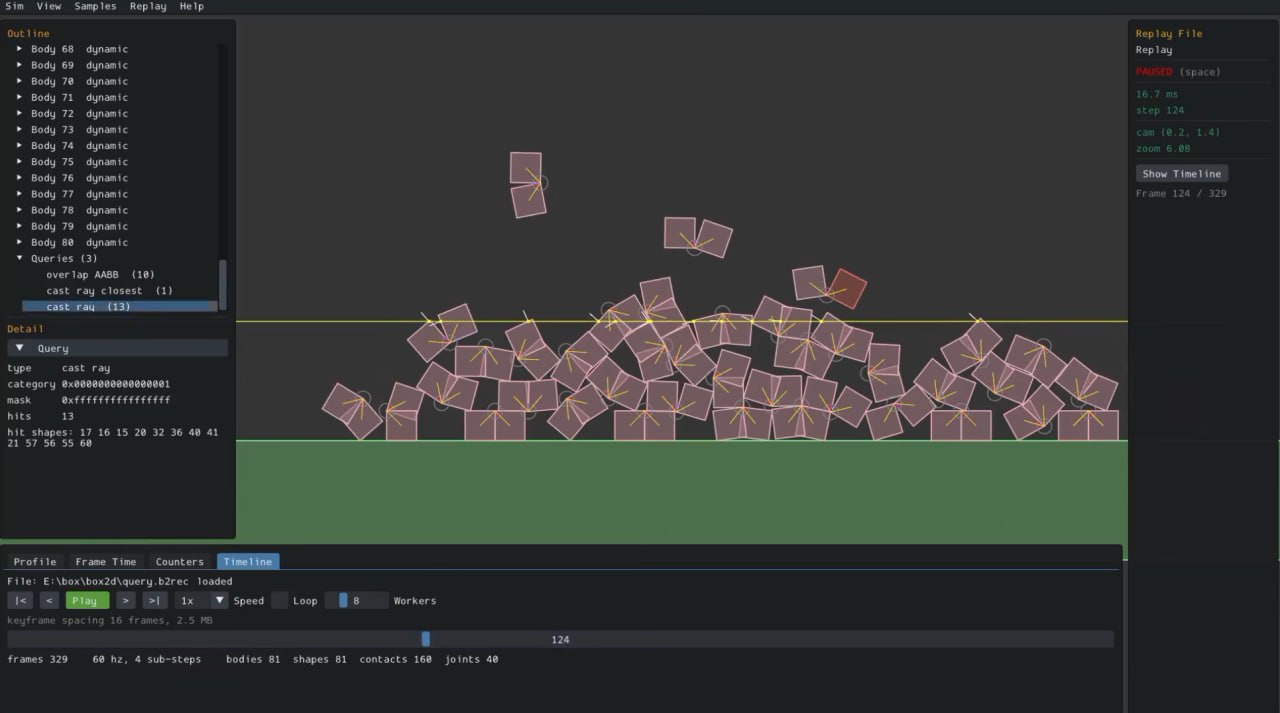Toggle the Loop checkbox
Screen dimensions: 1280x713
click(280, 601)
